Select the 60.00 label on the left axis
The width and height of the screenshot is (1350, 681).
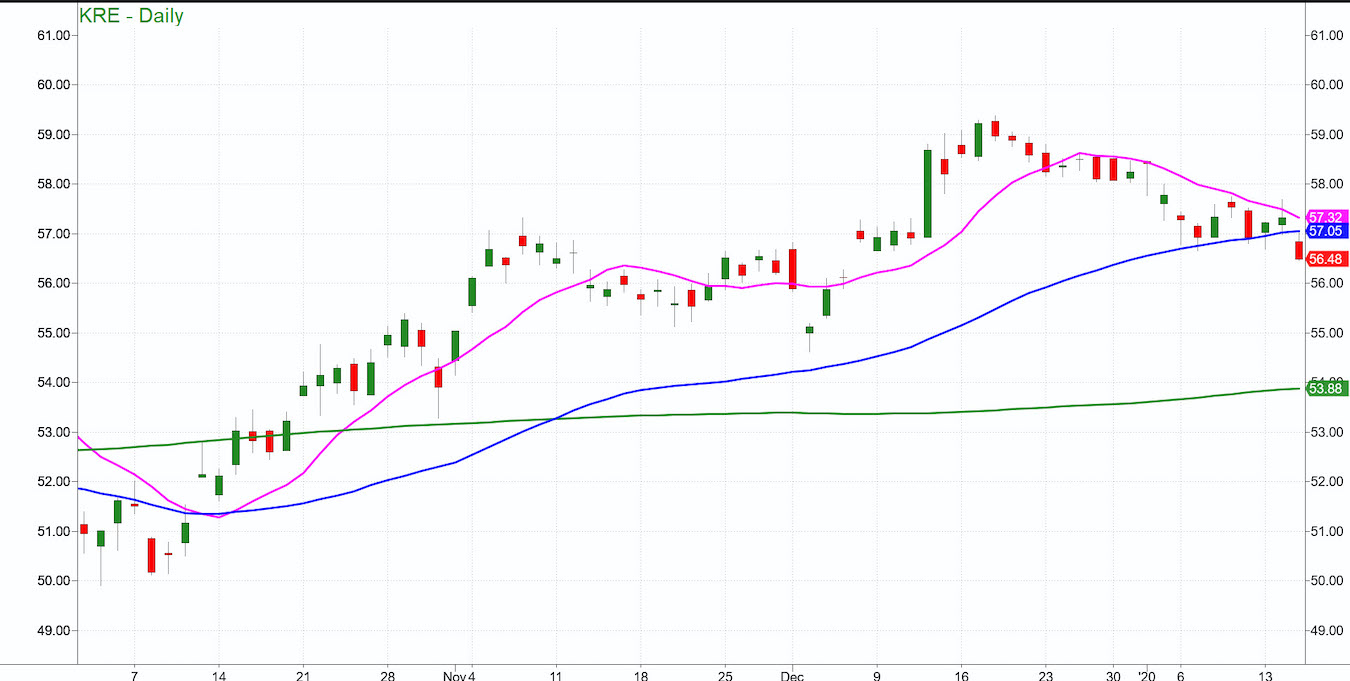pyautogui.click(x=55, y=85)
